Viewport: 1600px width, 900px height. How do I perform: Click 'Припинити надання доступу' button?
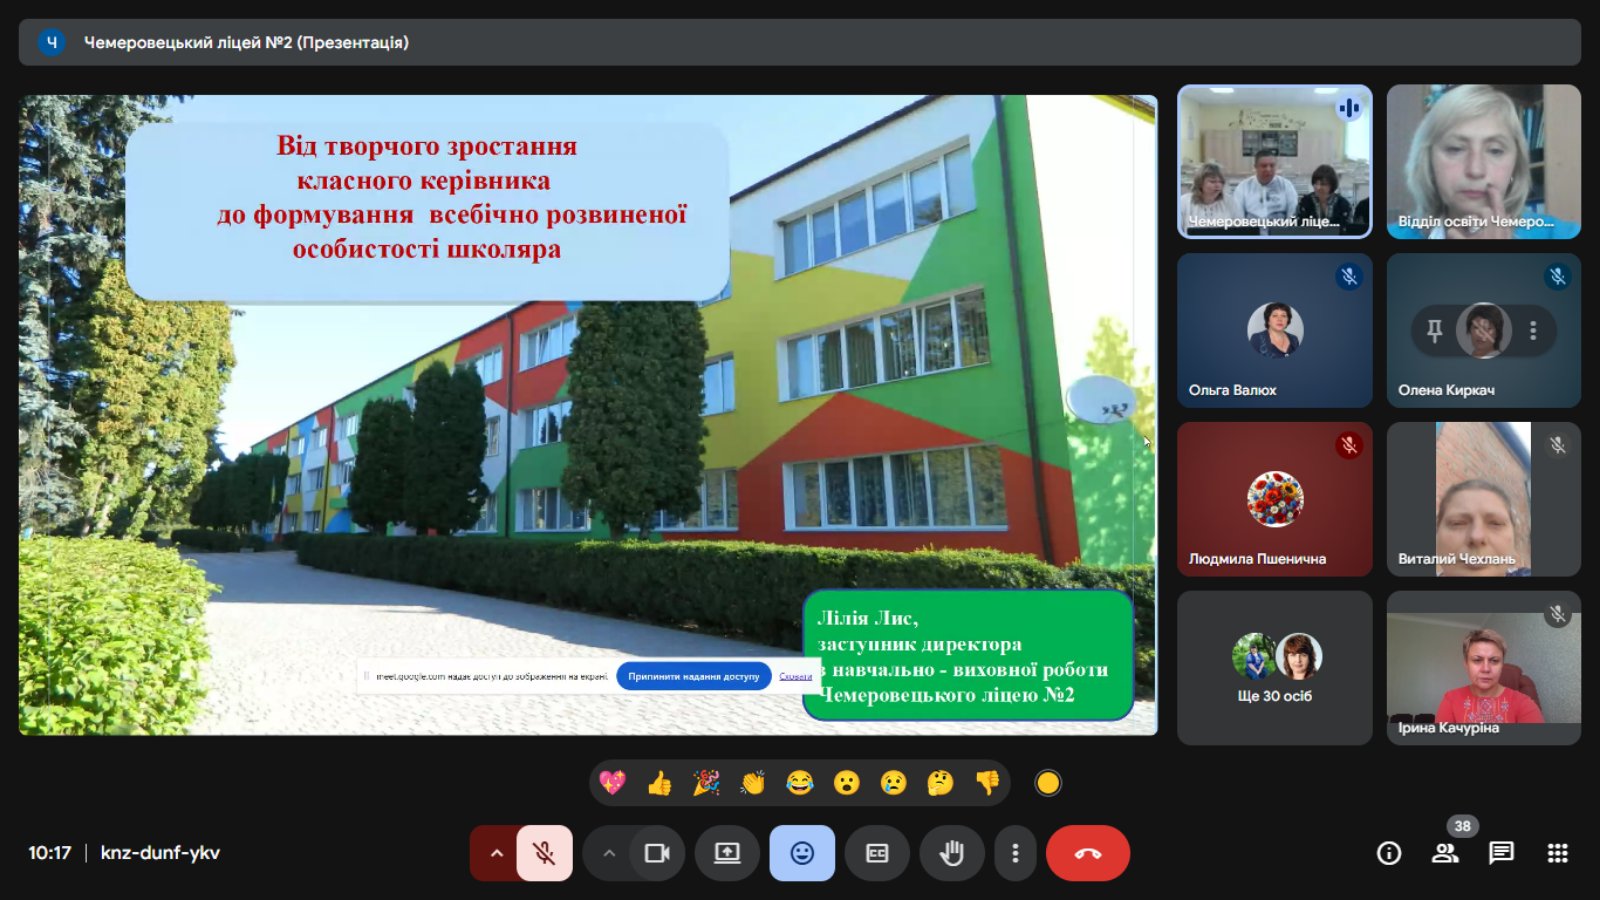[693, 677]
